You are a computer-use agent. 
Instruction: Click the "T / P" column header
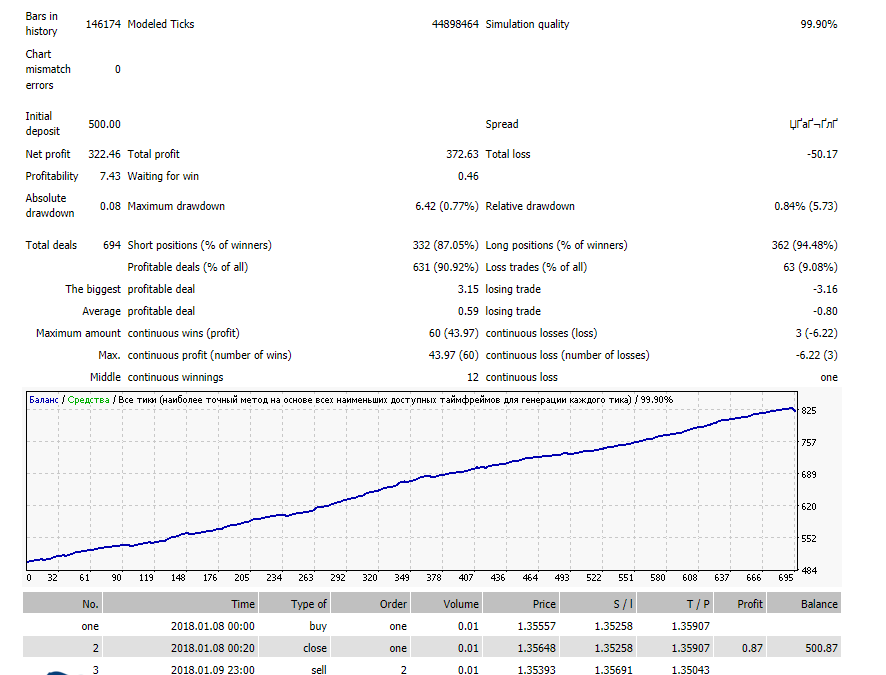(x=693, y=603)
